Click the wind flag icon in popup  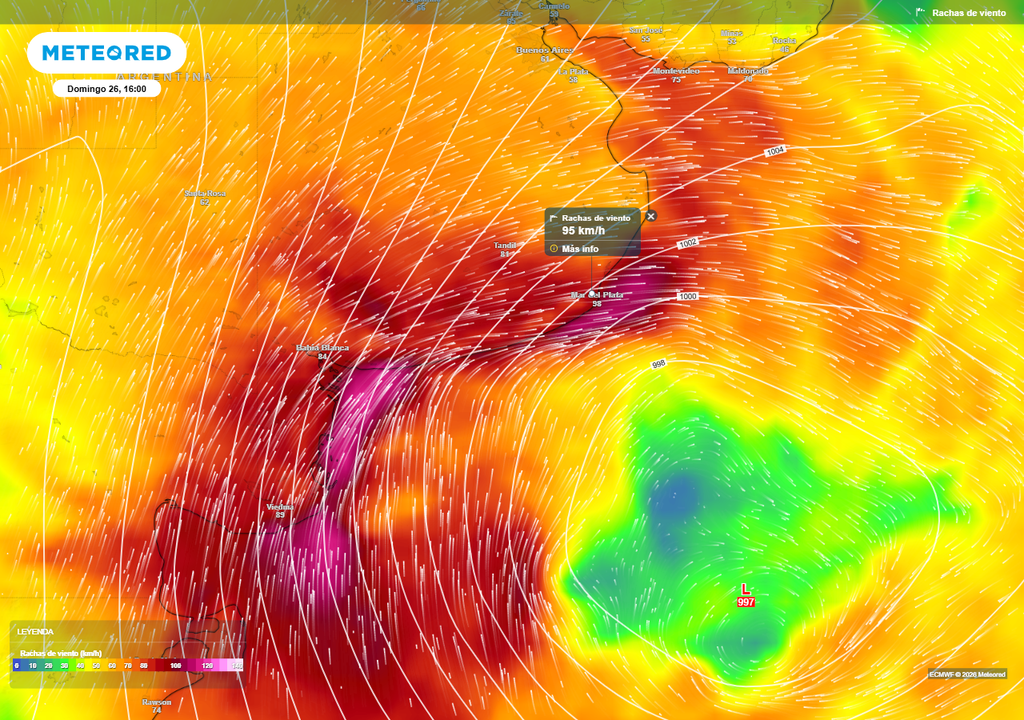(554, 217)
